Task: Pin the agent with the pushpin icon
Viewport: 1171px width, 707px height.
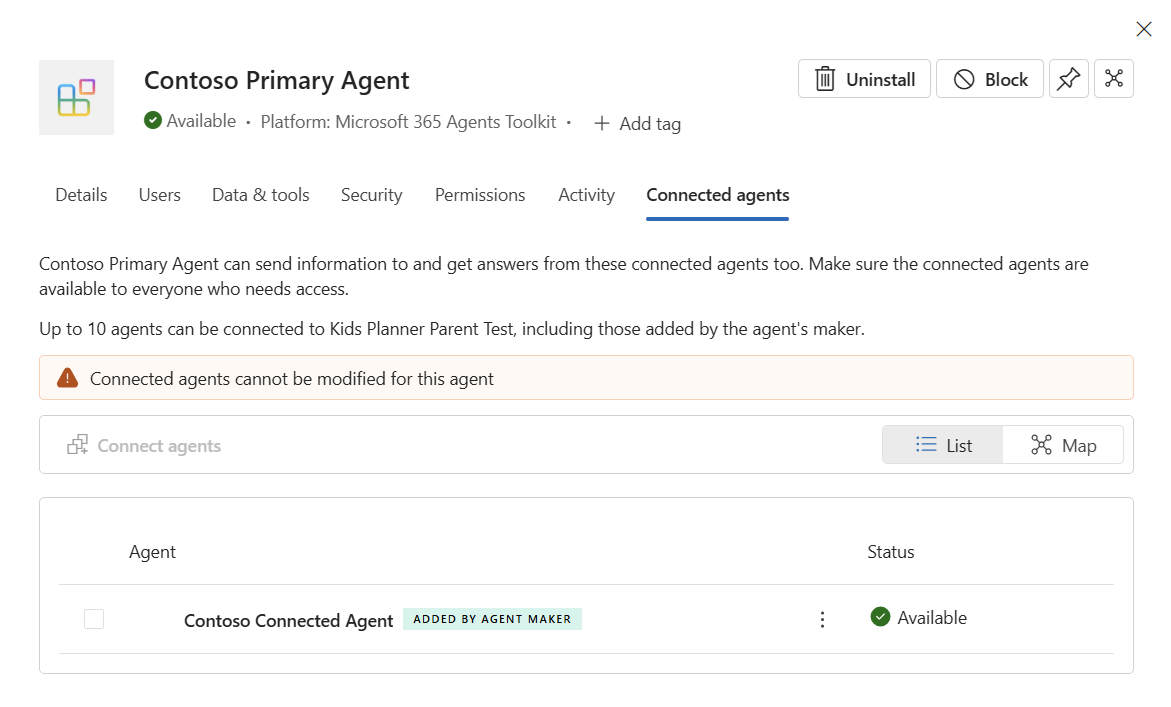Action: (x=1069, y=79)
